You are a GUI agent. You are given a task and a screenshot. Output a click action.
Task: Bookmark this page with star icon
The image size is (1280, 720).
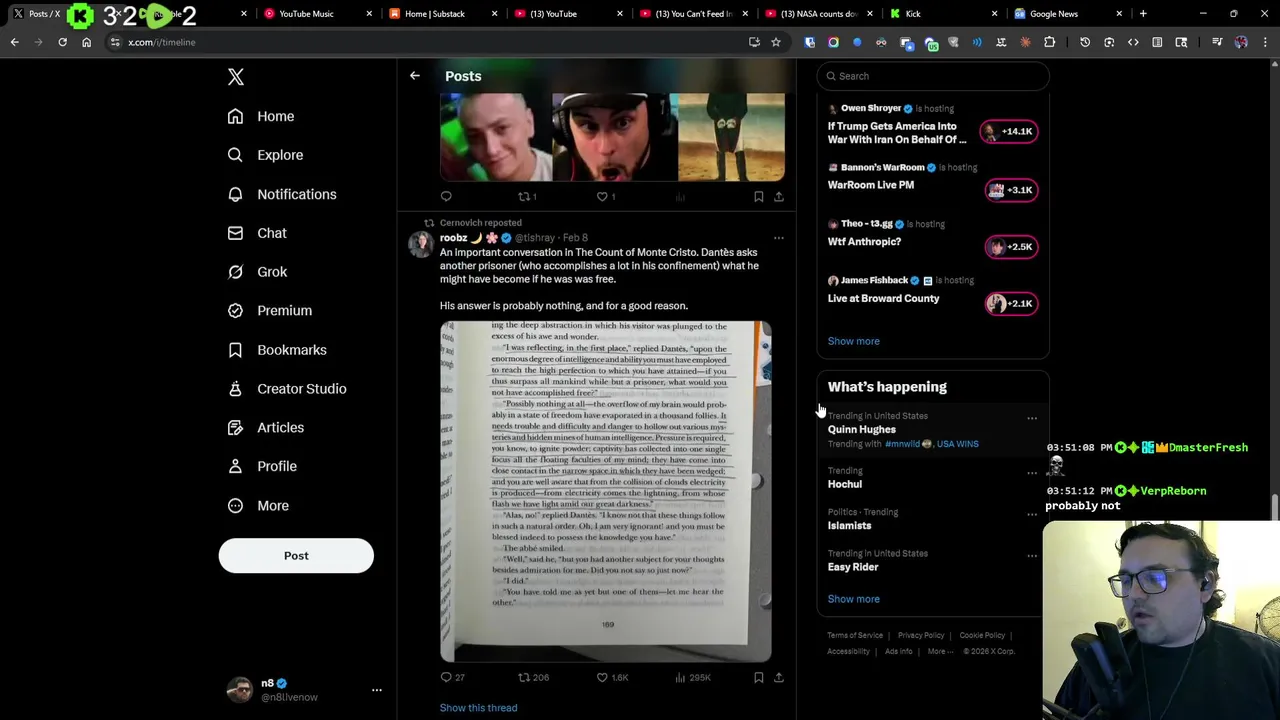pos(775,42)
